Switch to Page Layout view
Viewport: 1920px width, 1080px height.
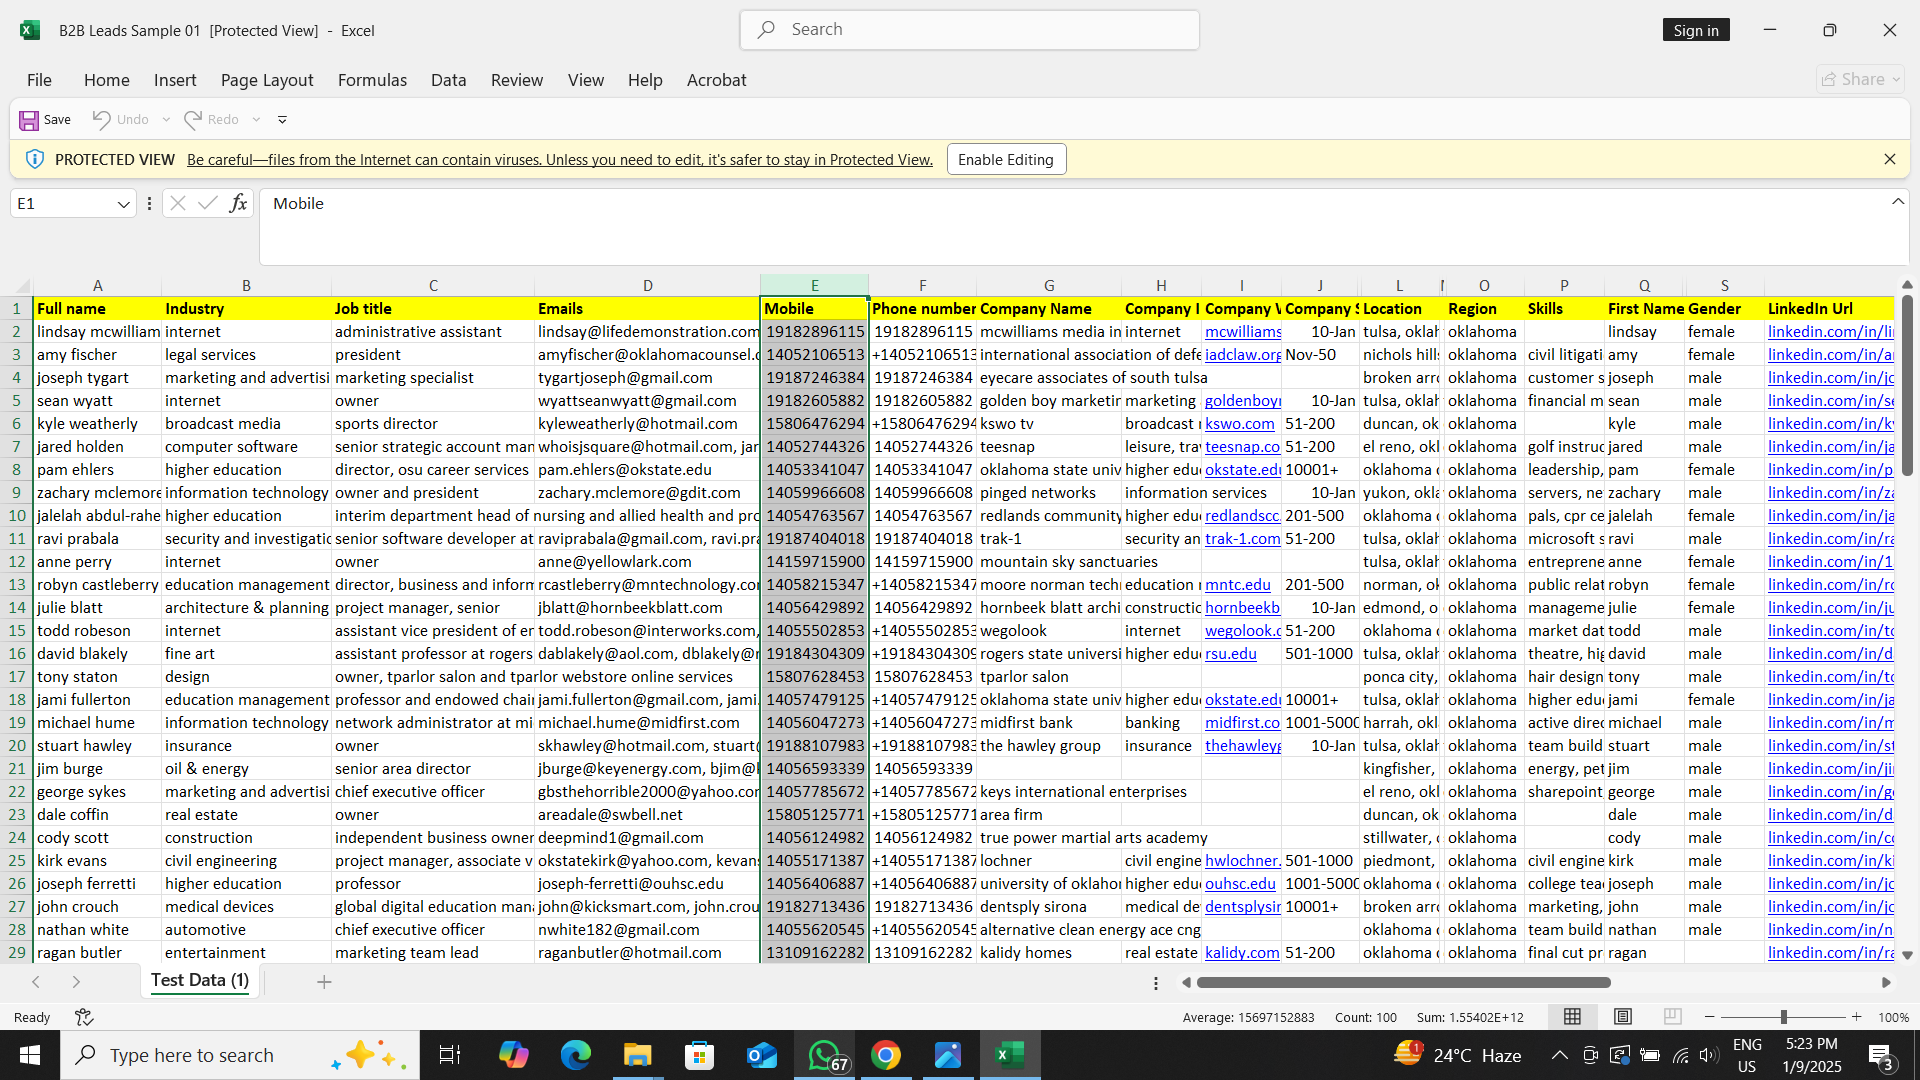(1623, 1017)
